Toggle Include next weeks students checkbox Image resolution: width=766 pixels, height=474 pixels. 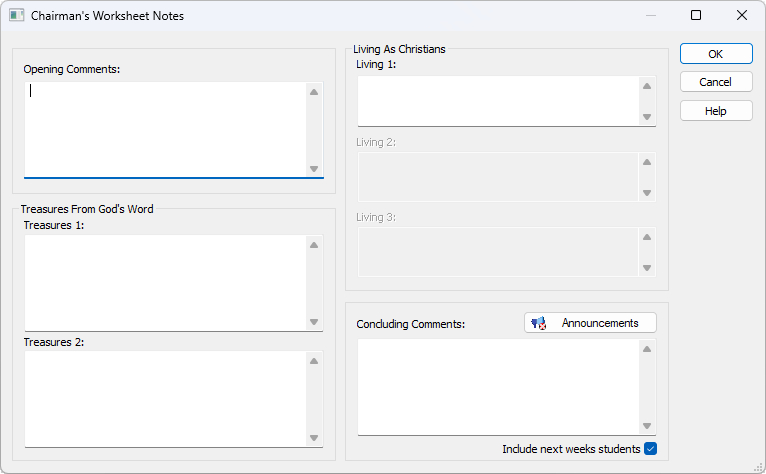650,449
